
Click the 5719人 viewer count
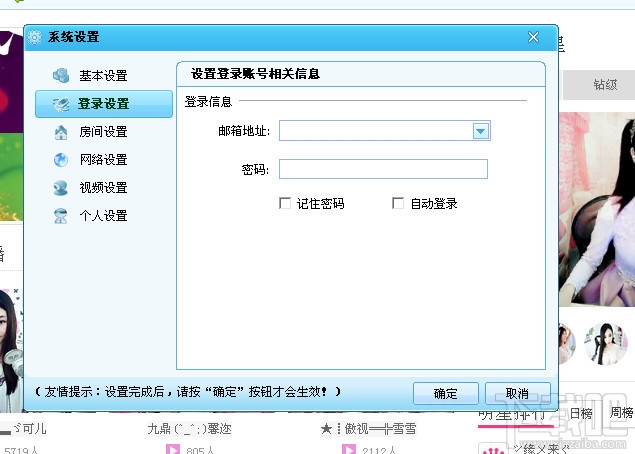21,450
